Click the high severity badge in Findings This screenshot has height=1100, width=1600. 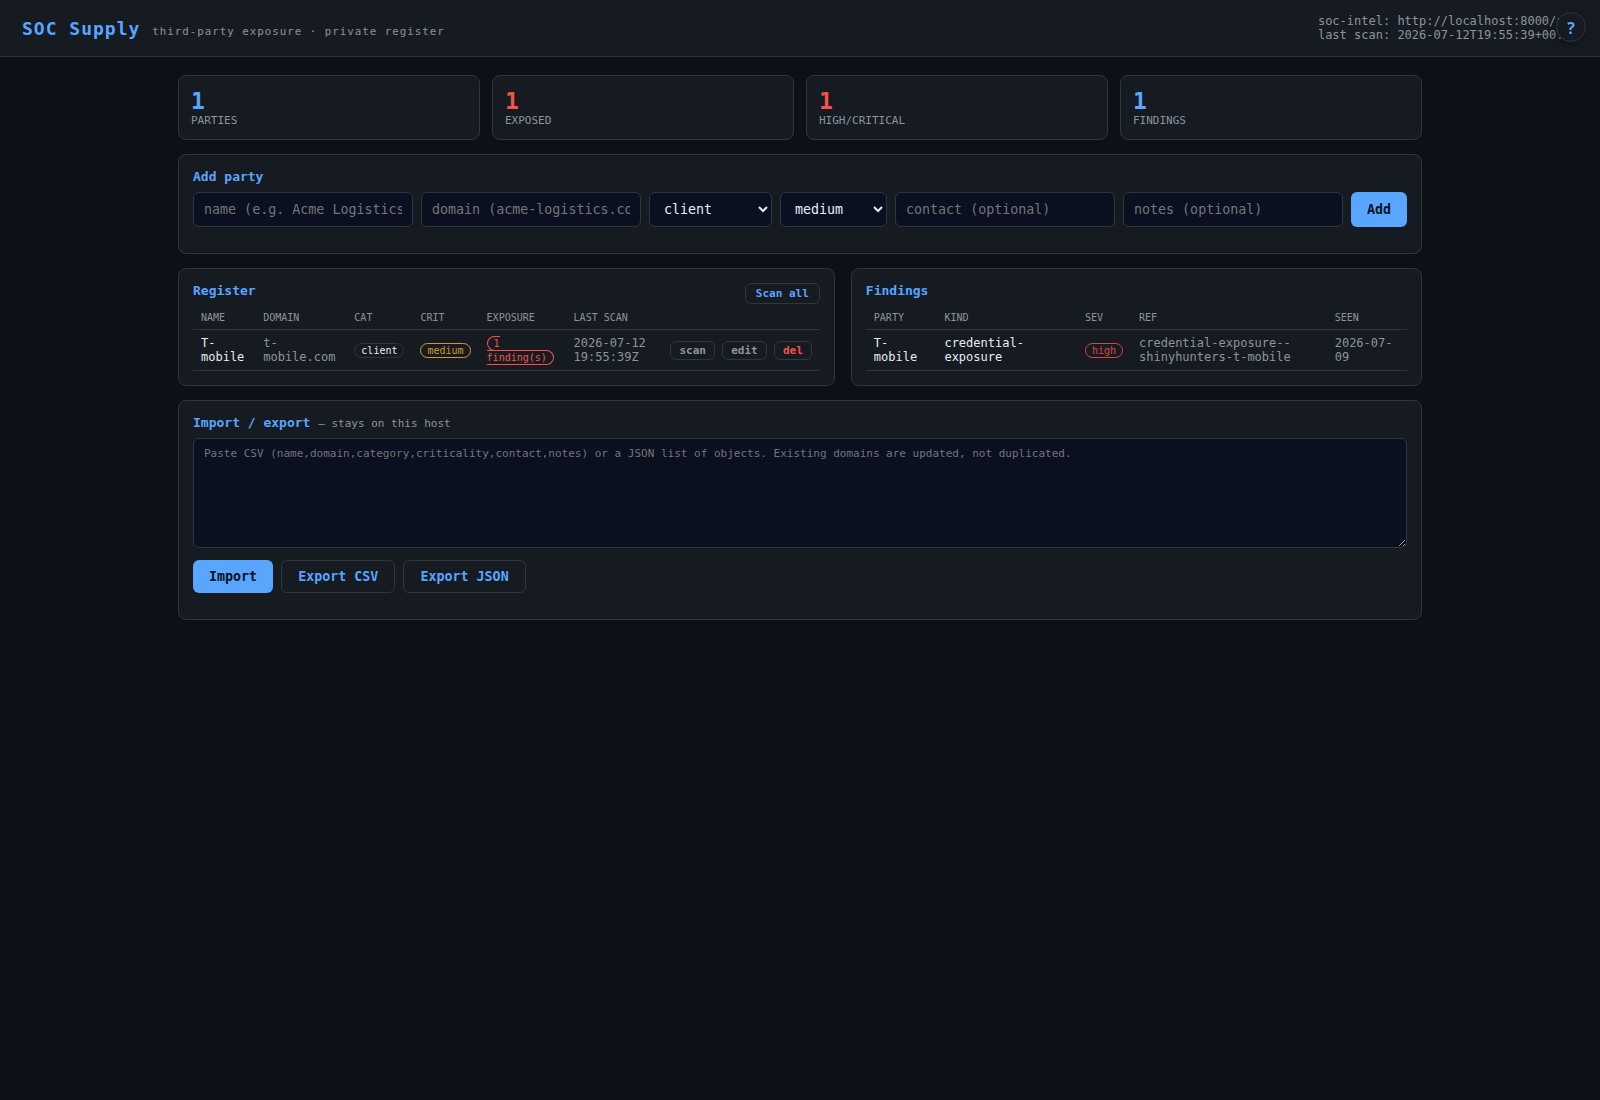point(1104,350)
